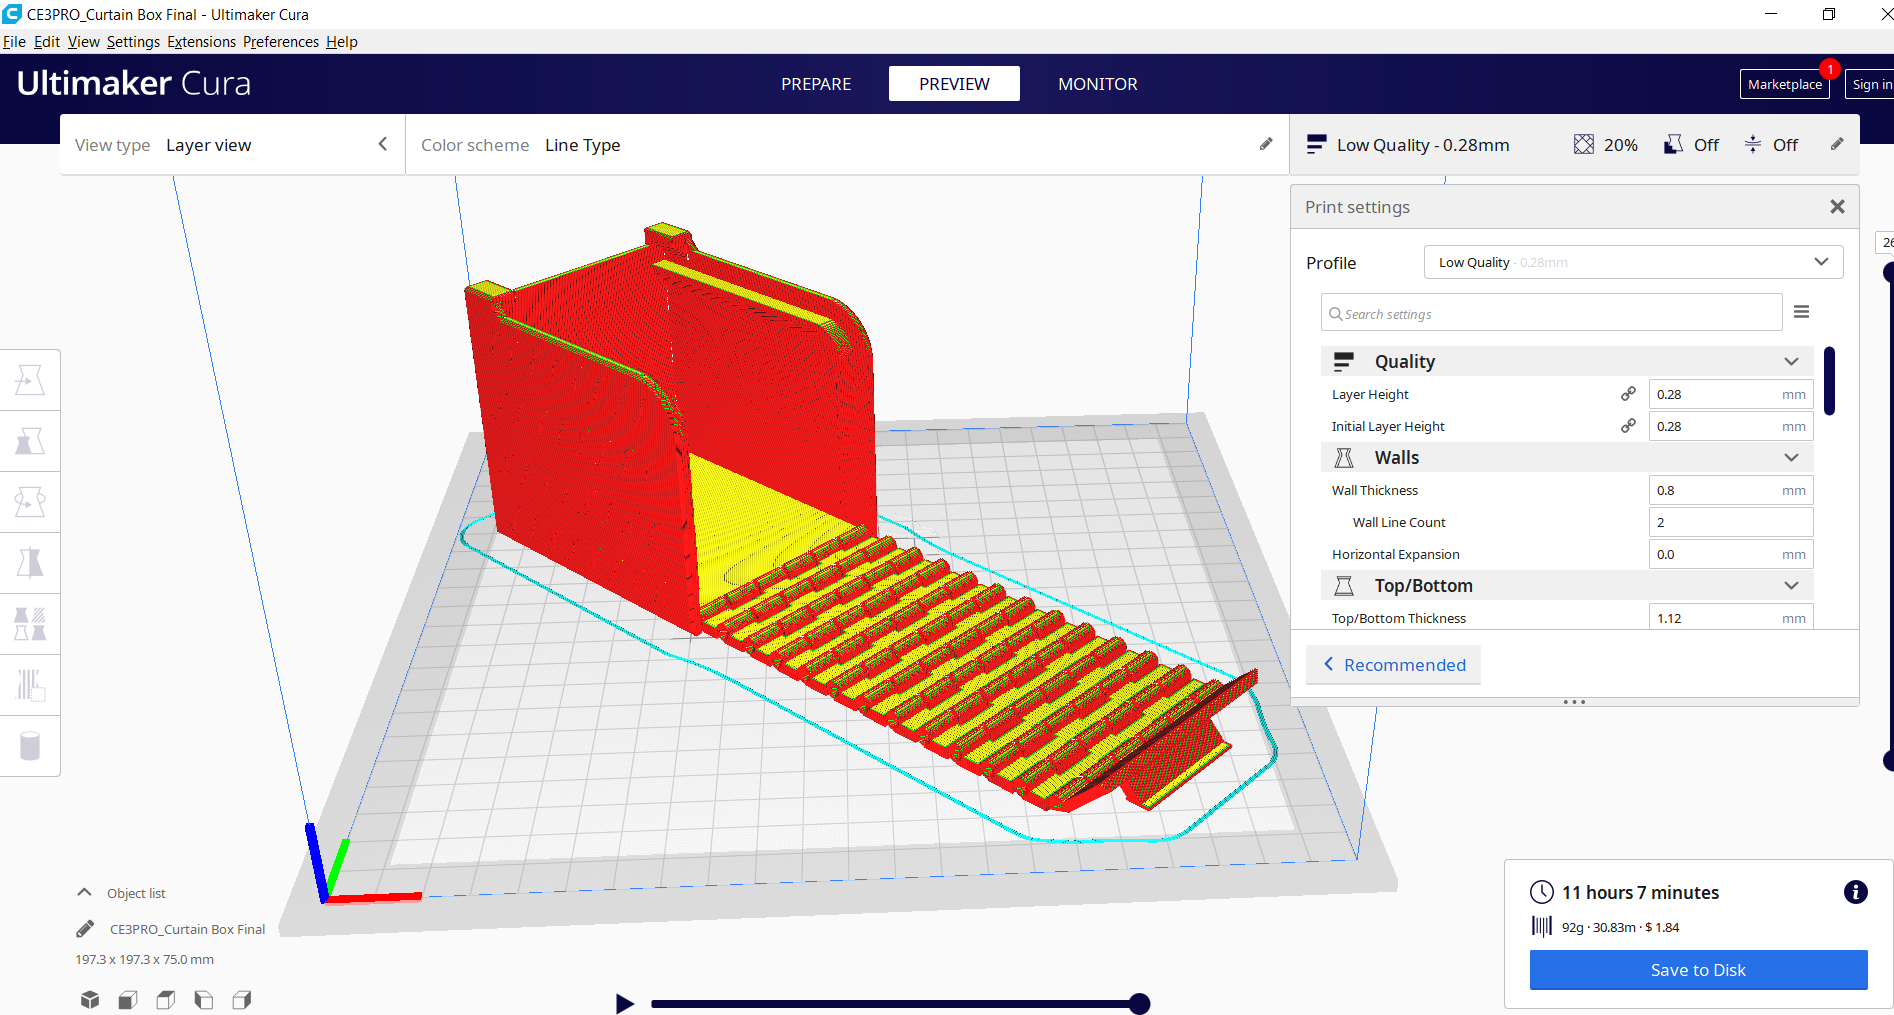
Task: Open the Profile dropdown
Action: click(1633, 262)
